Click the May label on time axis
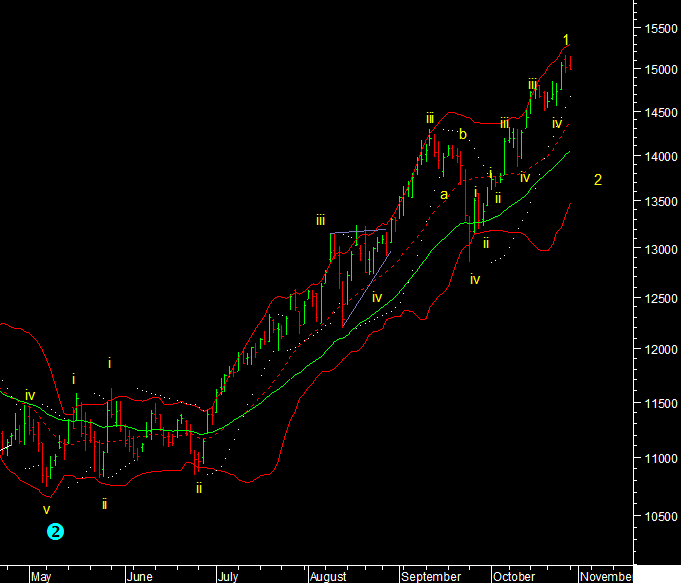The image size is (681, 583). click(x=41, y=577)
